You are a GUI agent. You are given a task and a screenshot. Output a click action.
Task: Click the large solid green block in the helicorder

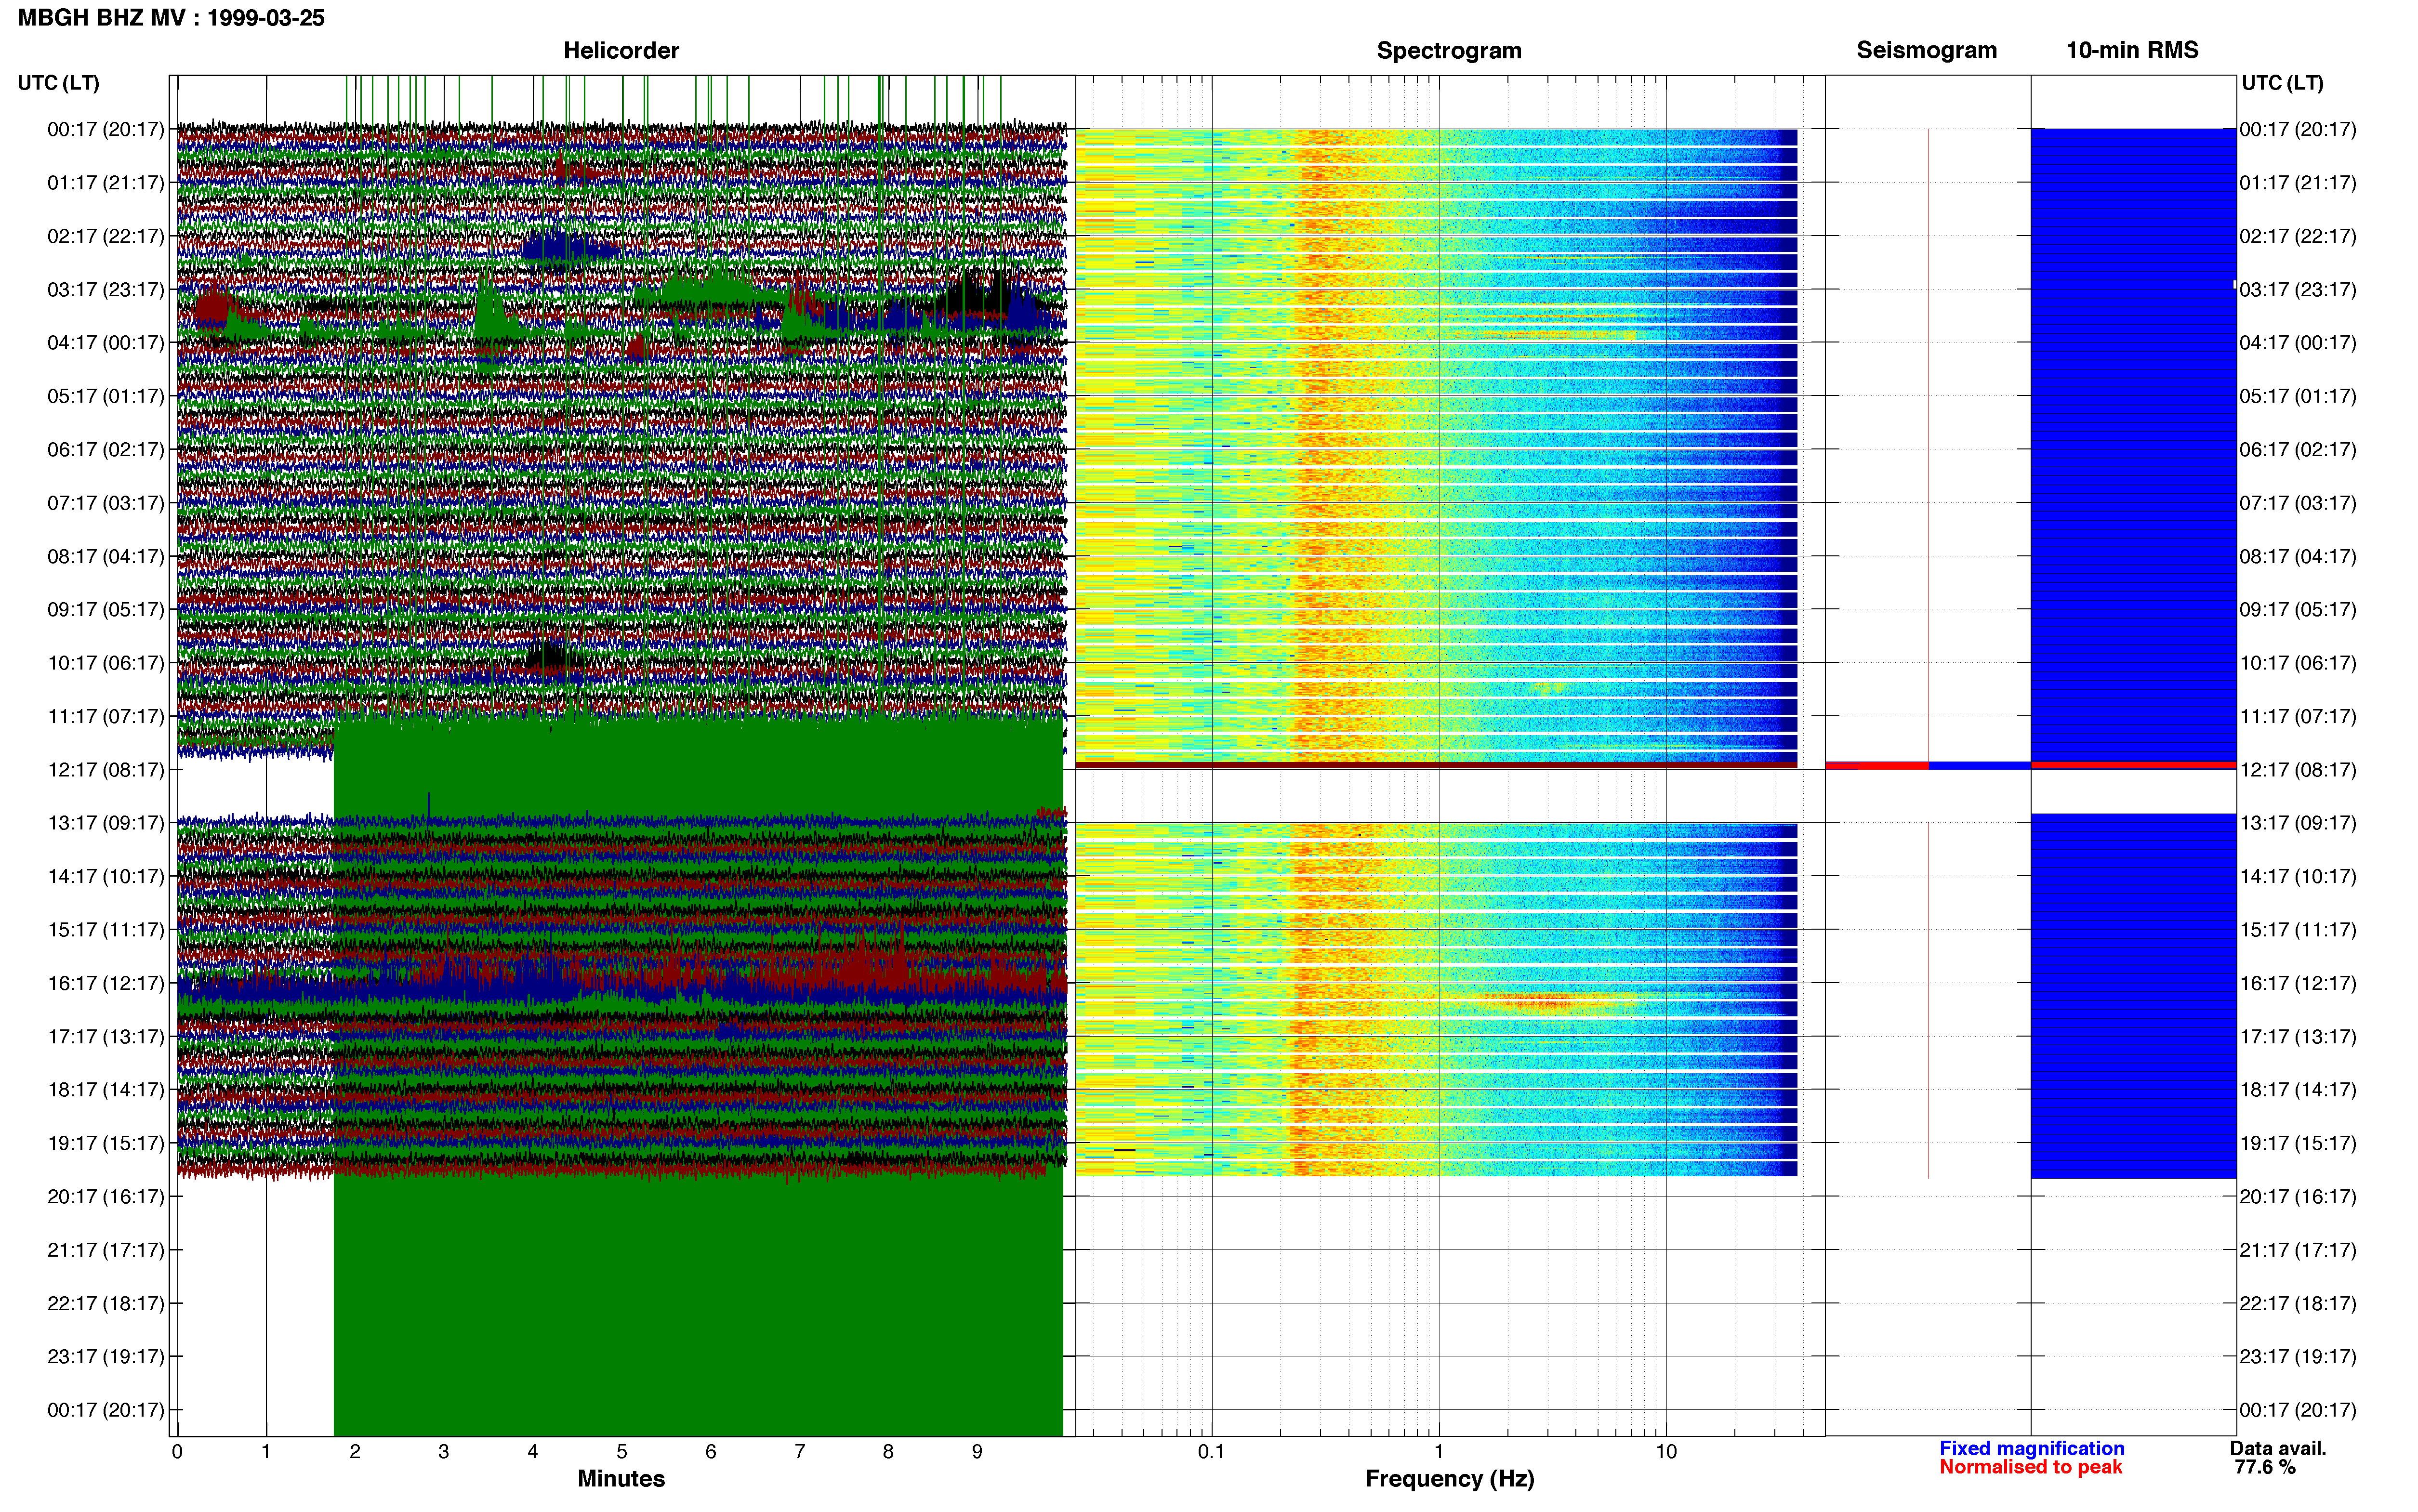698,1305
